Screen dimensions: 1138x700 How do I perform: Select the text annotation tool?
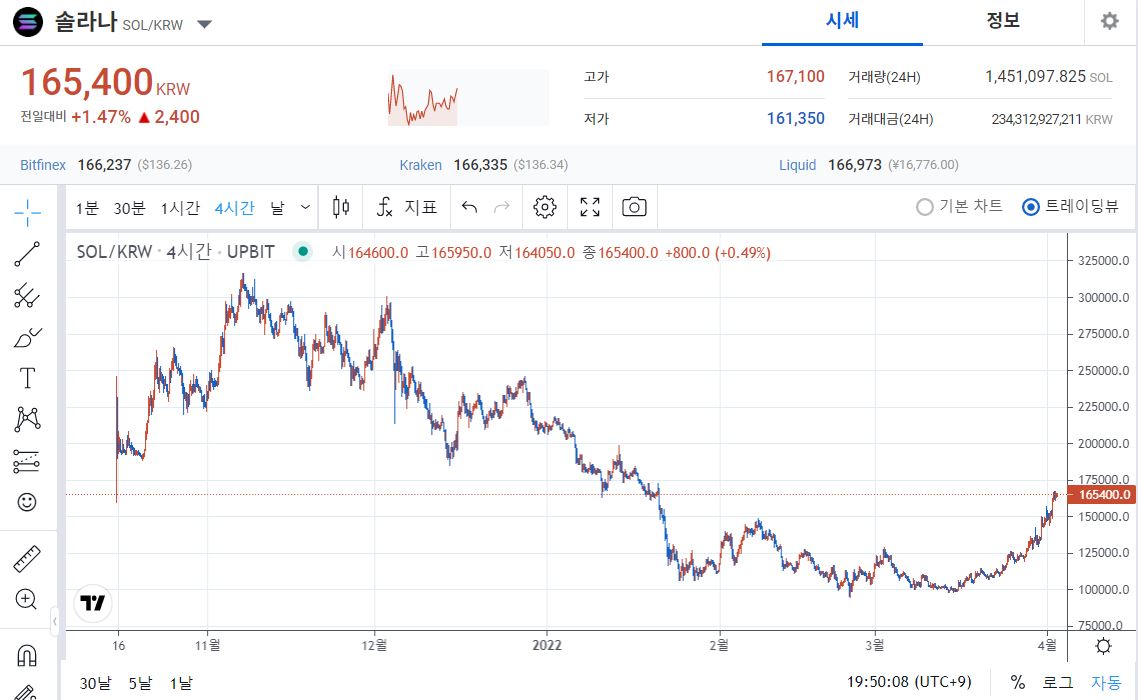click(x=28, y=378)
